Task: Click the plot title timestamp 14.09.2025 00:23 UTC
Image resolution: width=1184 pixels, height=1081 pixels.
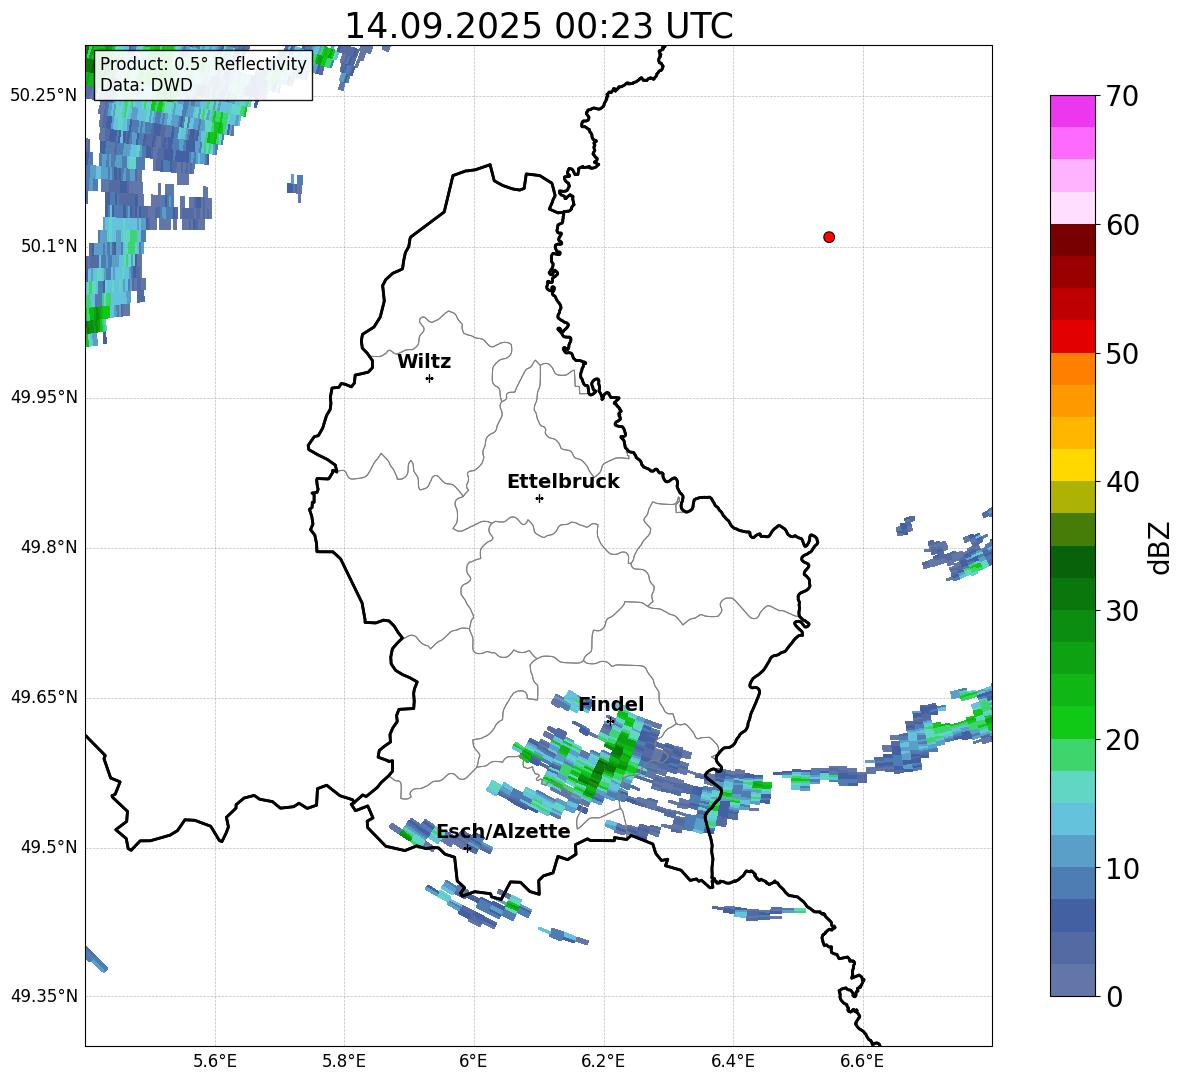Action: [538, 26]
